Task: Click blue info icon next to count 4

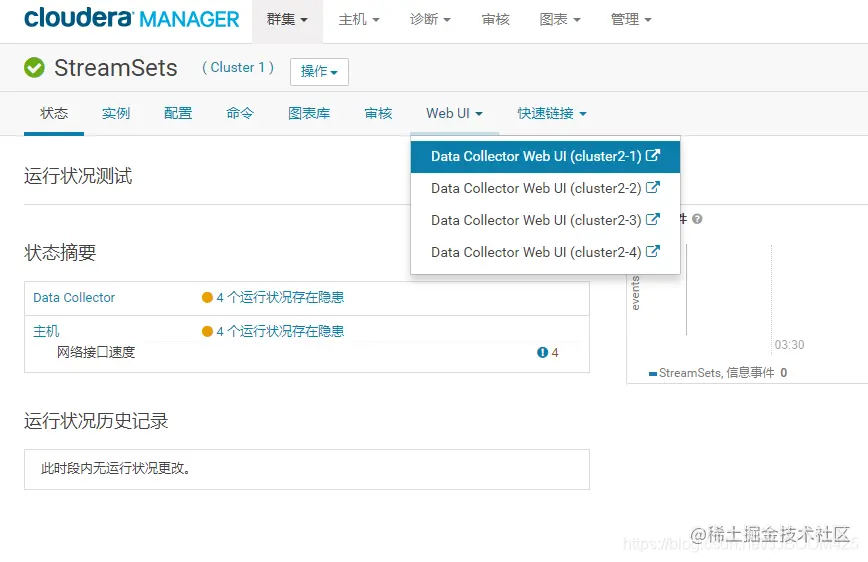Action: point(542,352)
